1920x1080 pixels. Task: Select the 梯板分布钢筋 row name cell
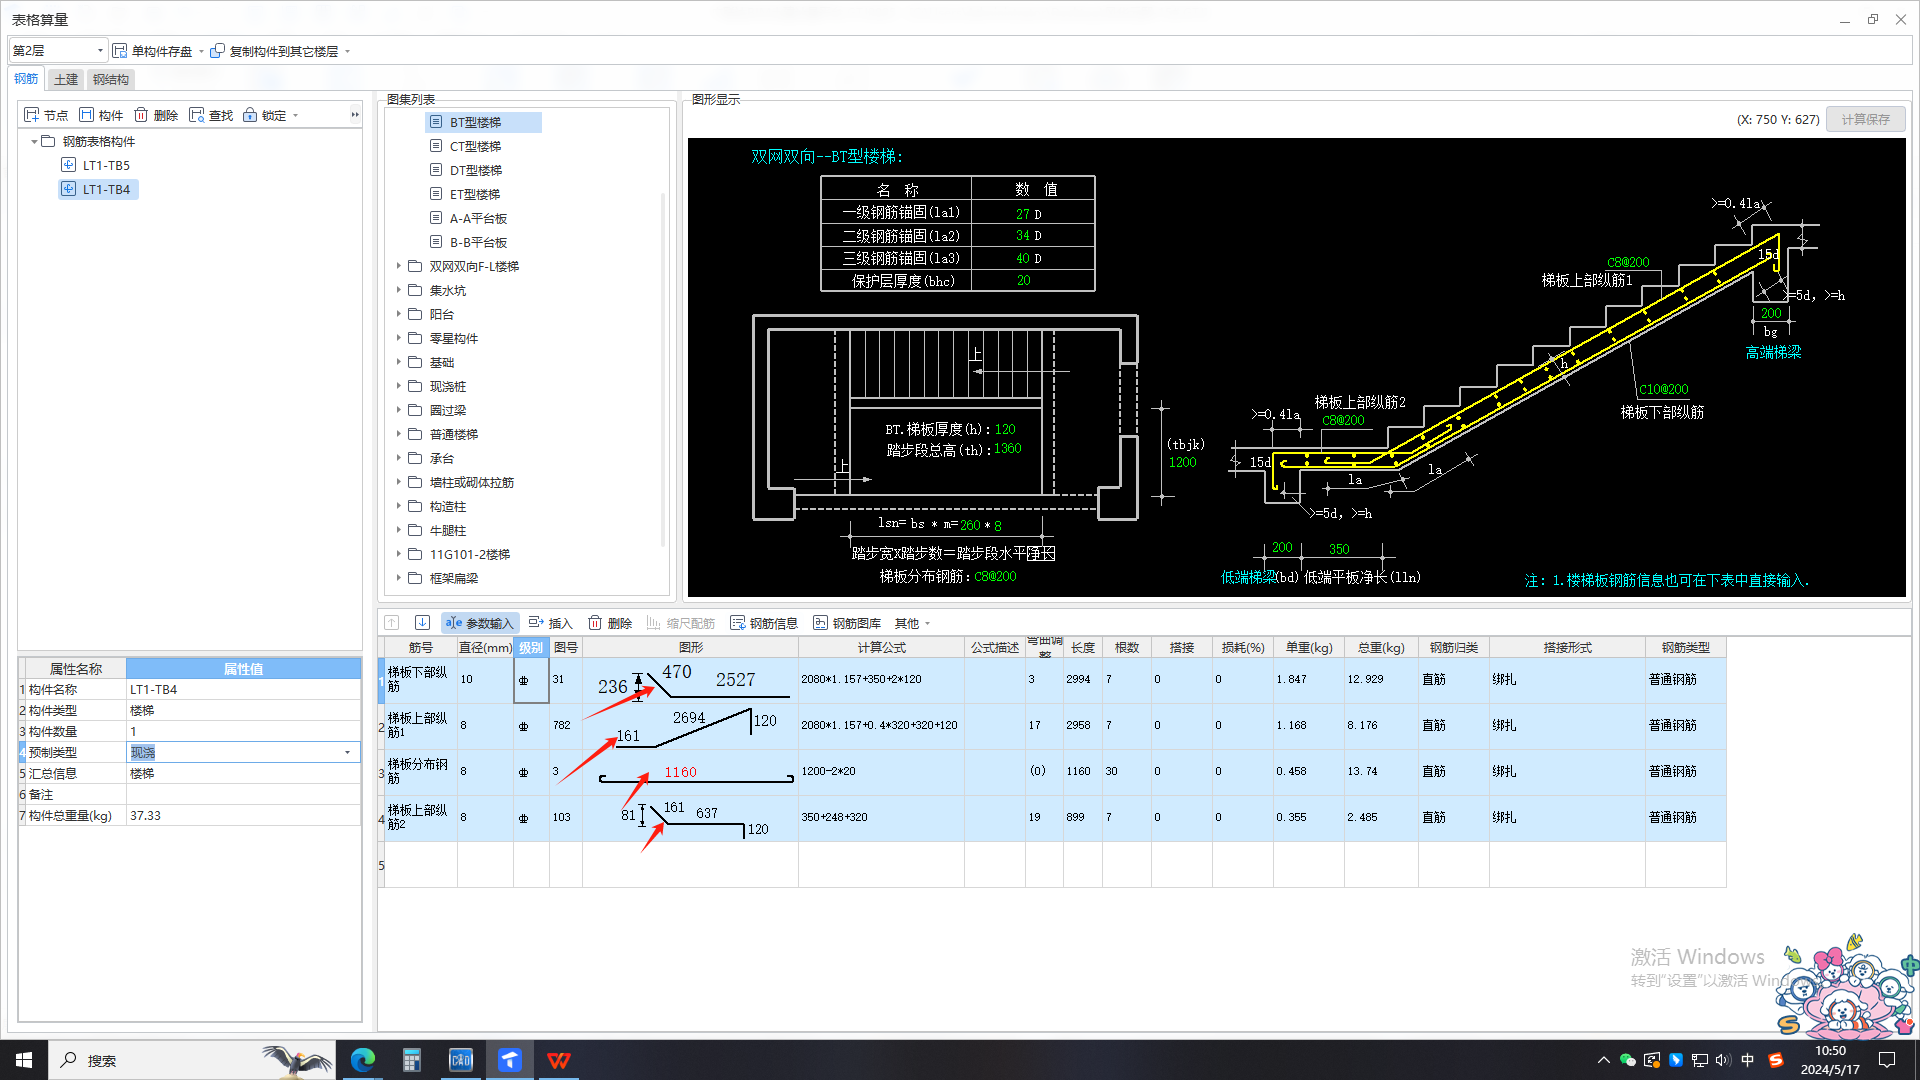point(421,771)
